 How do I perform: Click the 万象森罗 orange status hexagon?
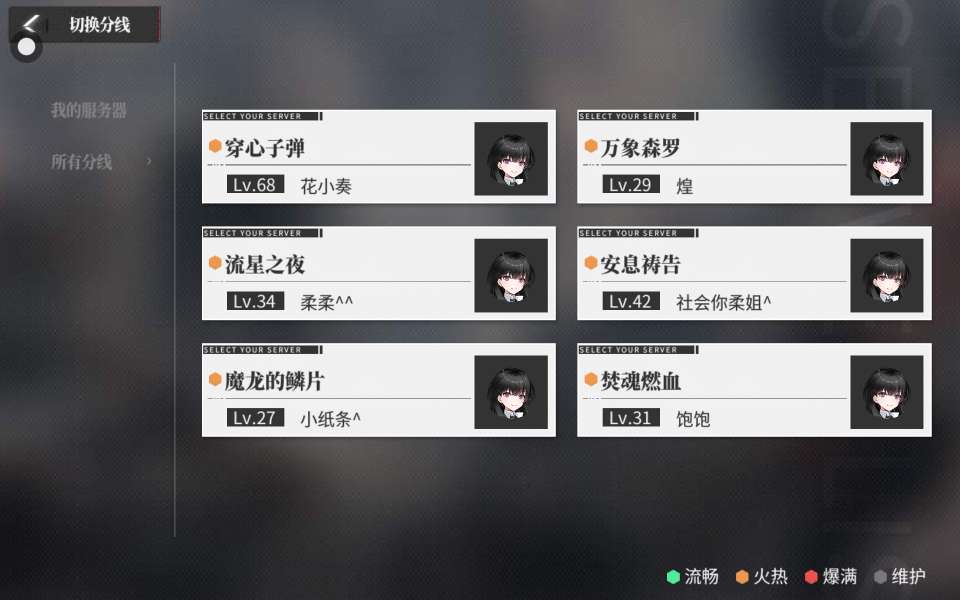tap(591, 146)
